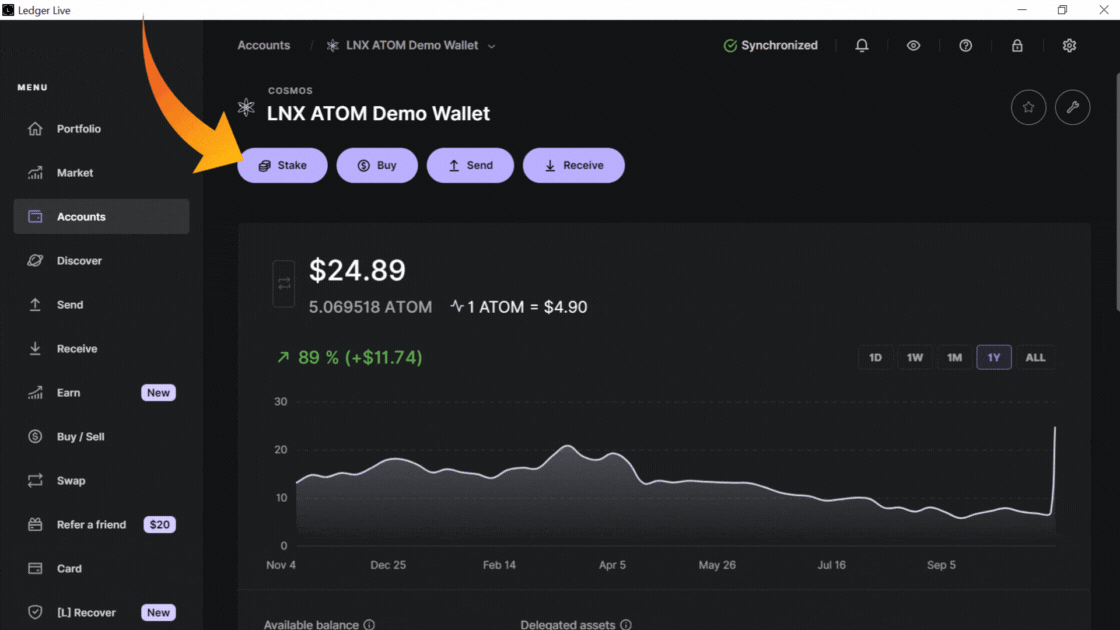Open the help question mark icon

pos(965,46)
